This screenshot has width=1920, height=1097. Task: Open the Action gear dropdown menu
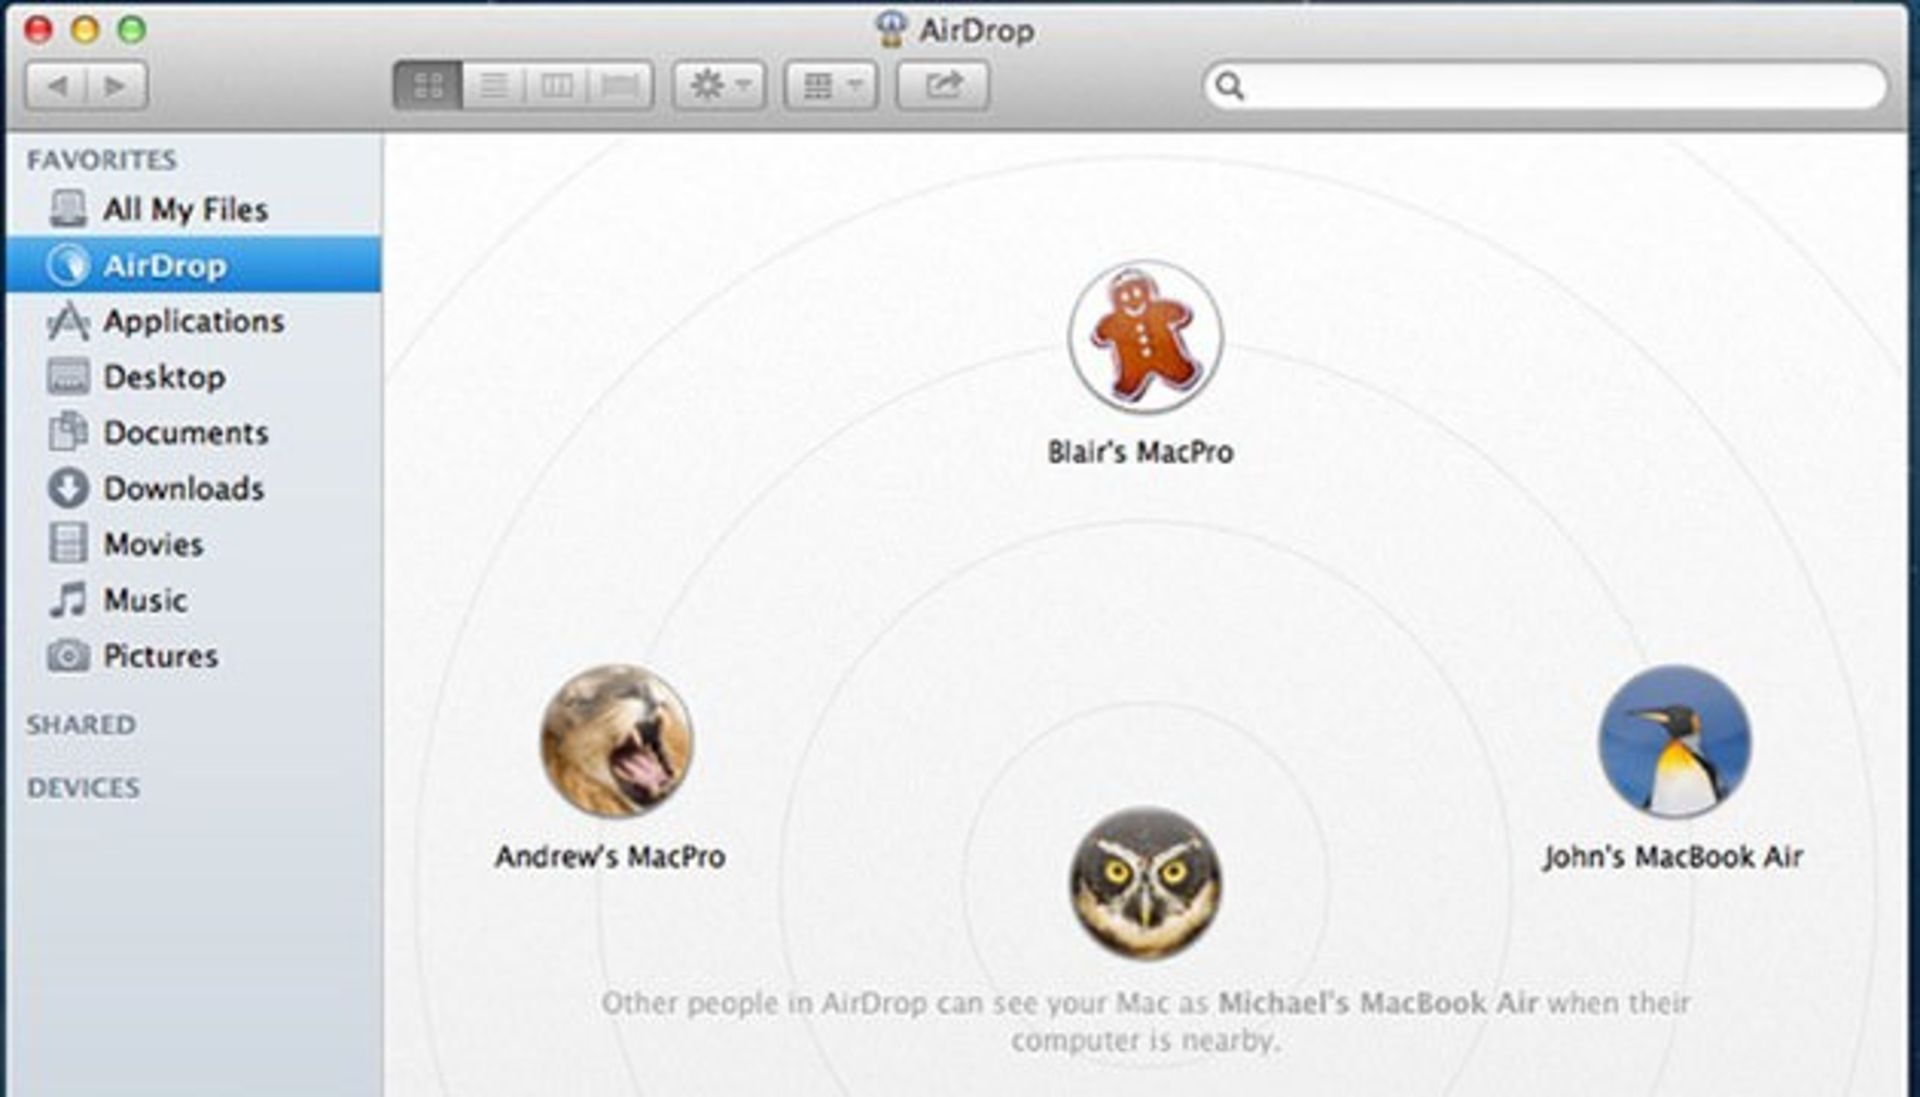tap(719, 86)
